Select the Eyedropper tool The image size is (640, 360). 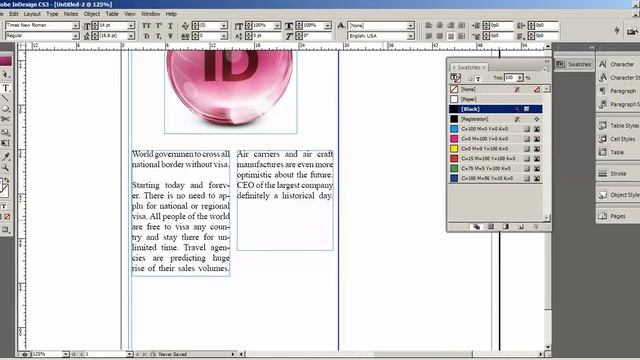pyautogui.click(x=5, y=157)
